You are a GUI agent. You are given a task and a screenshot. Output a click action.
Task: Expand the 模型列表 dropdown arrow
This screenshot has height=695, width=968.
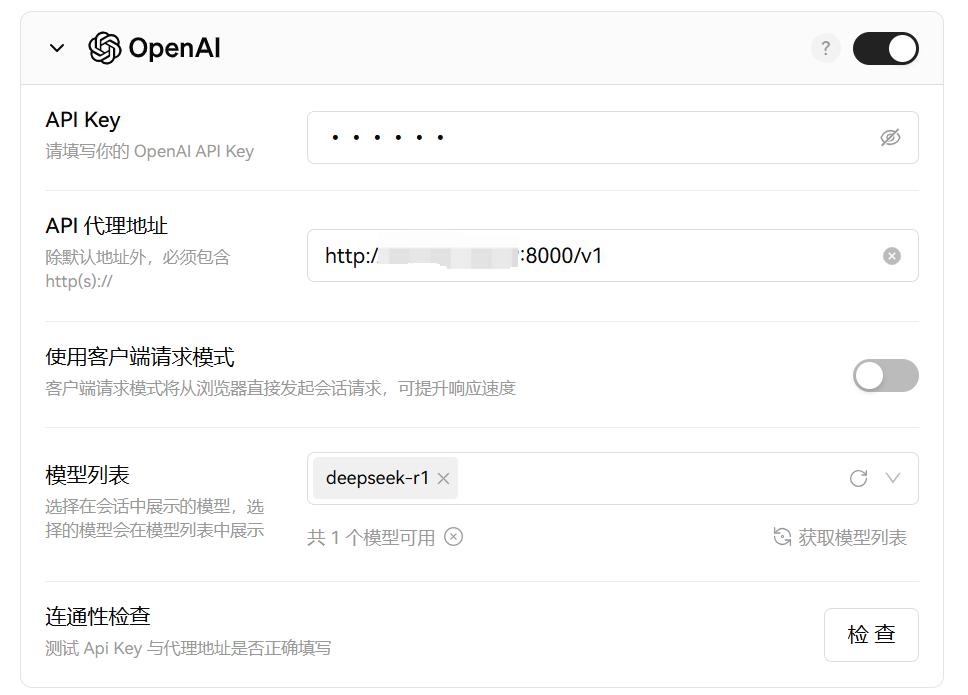[893, 479]
